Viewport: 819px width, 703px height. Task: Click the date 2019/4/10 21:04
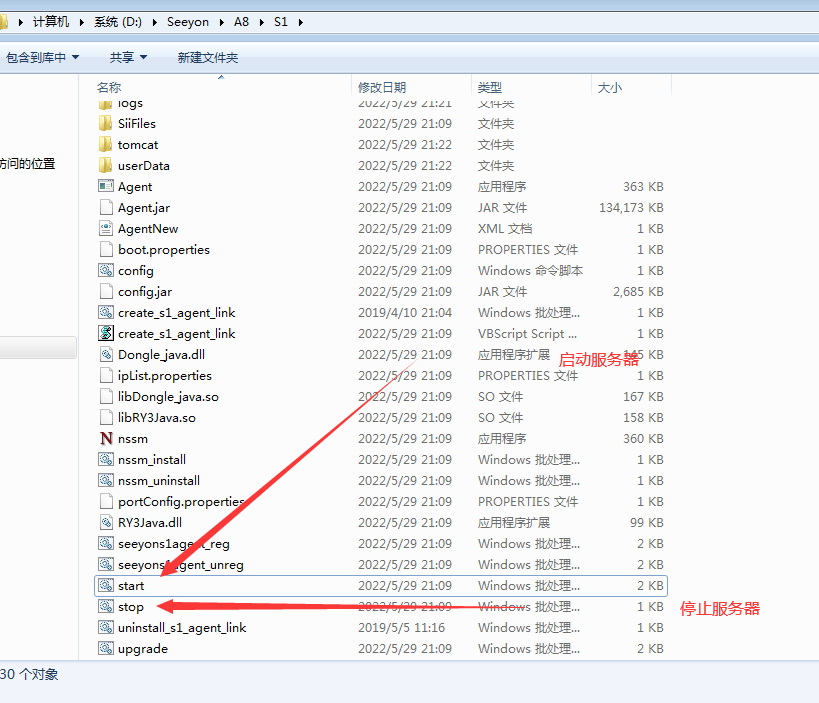(405, 312)
